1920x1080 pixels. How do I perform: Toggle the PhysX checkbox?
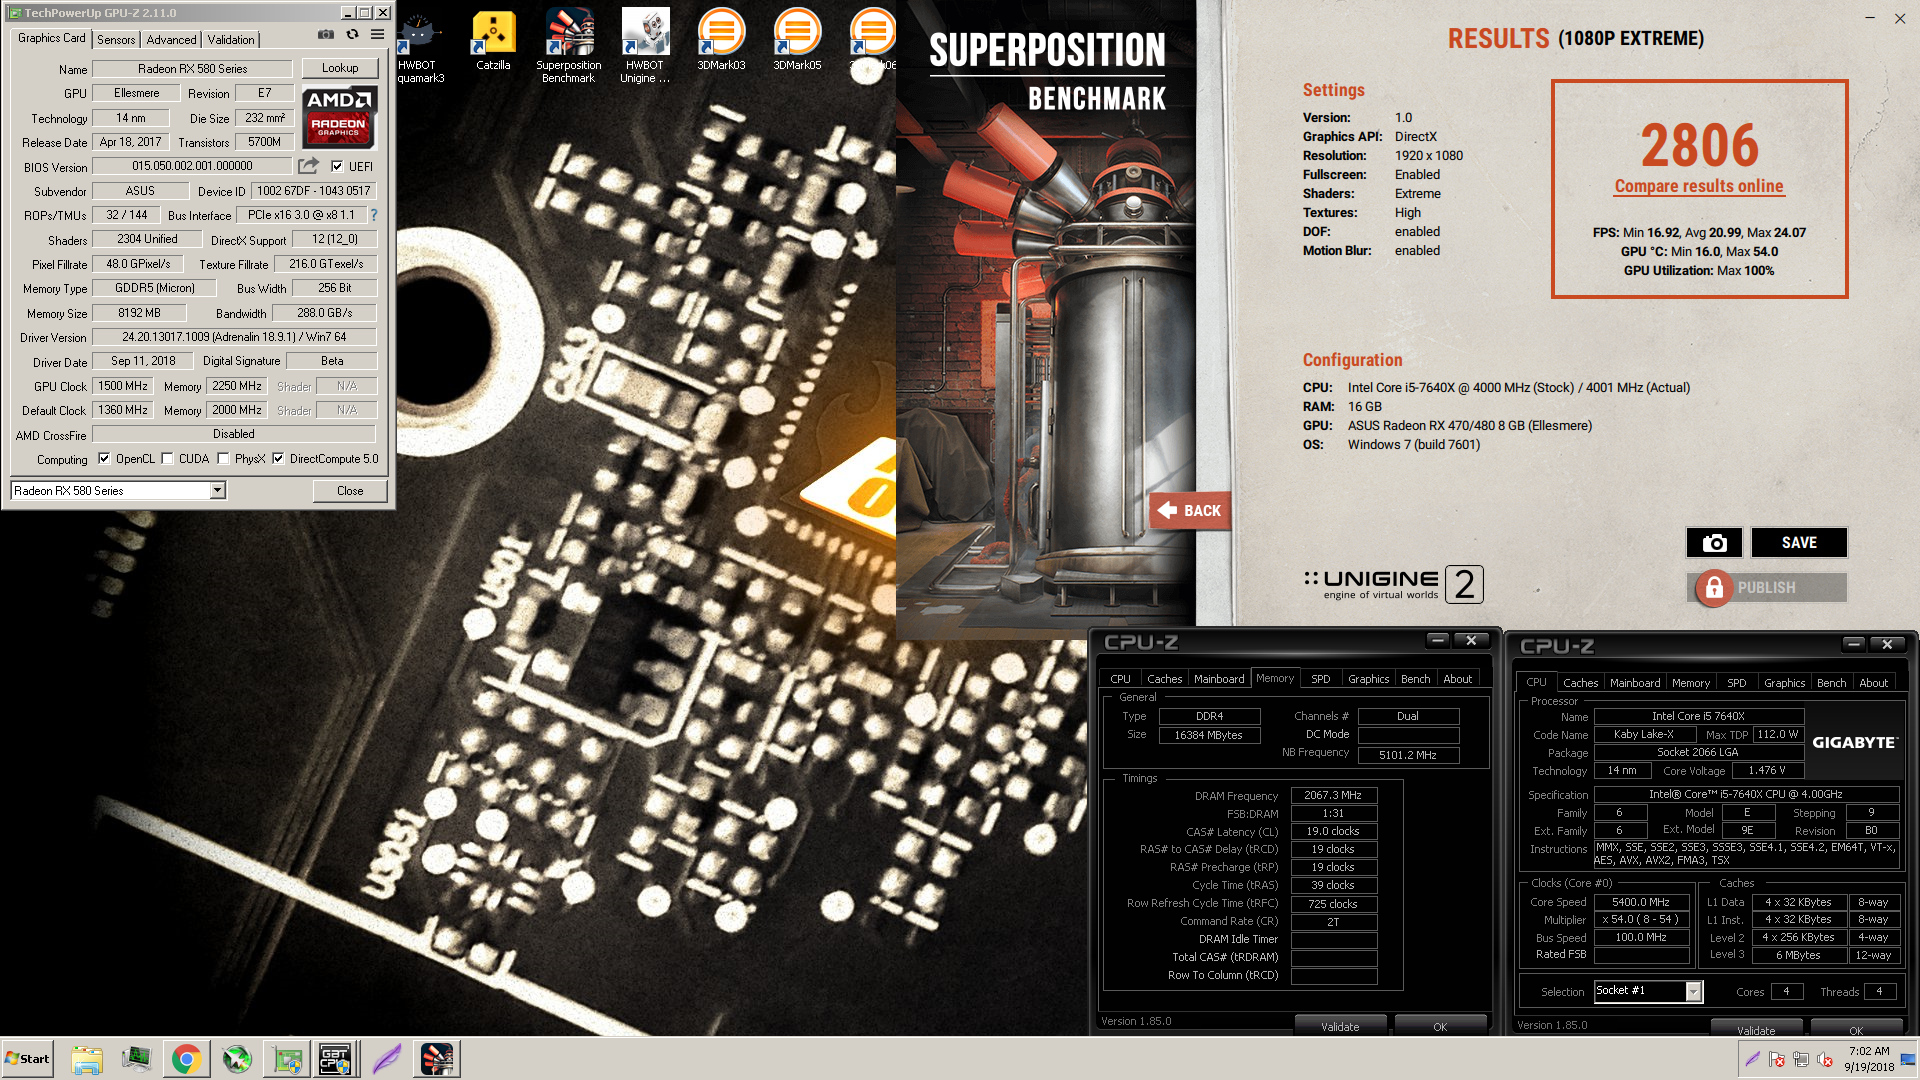click(x=223, y=459)
